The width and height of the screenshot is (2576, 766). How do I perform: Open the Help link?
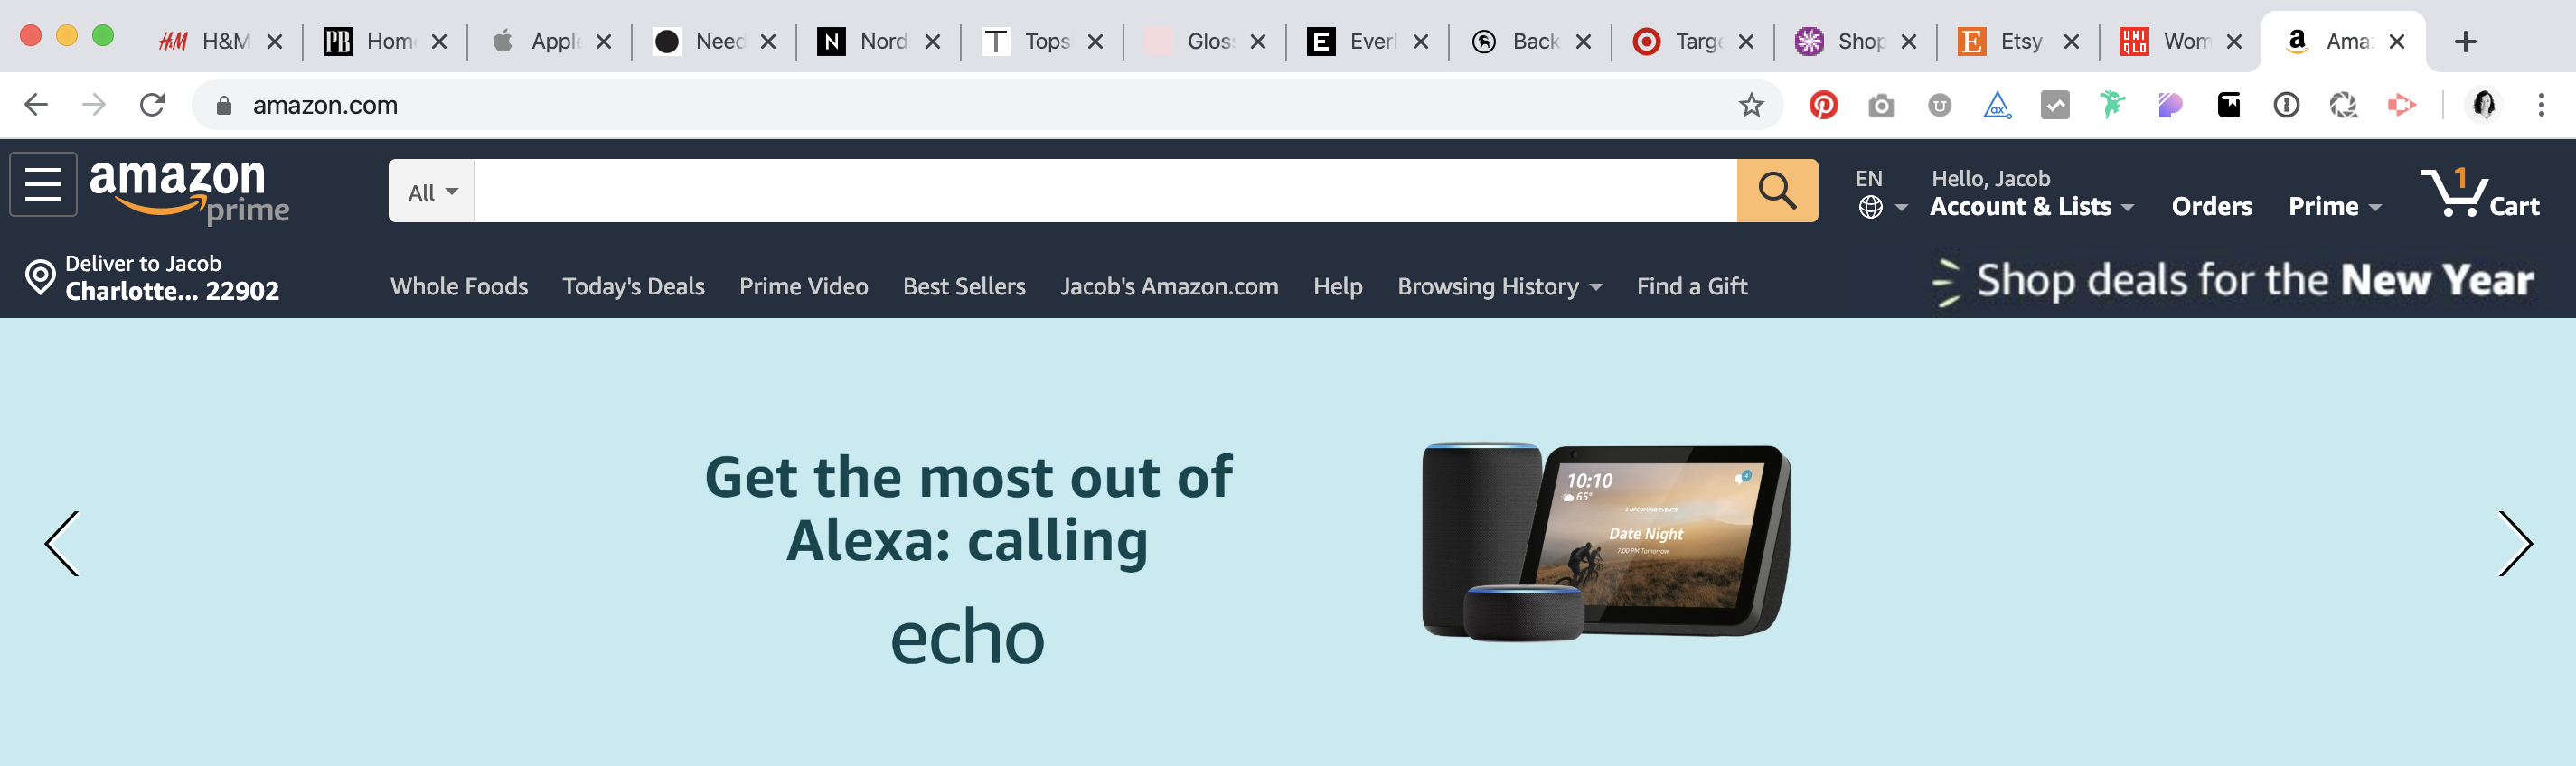coord(1337,286)
